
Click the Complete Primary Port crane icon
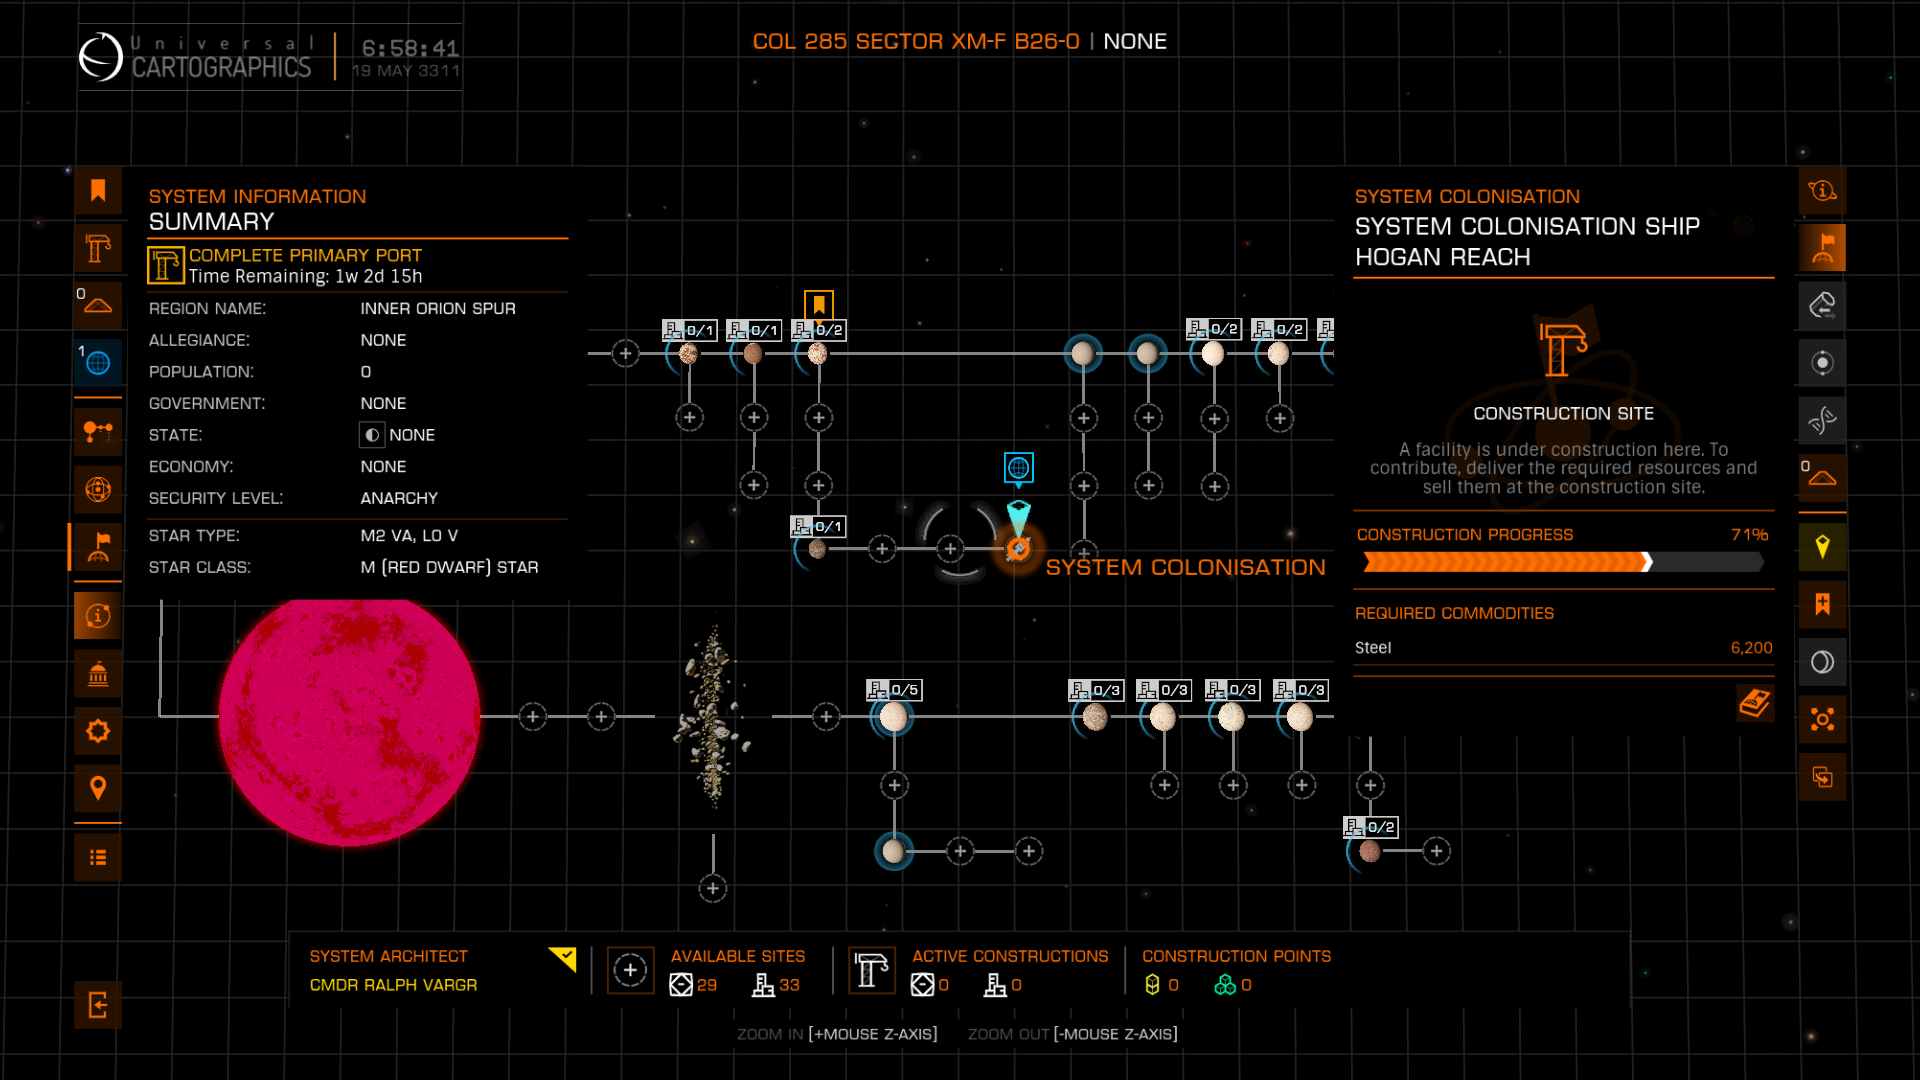click(x=166, y=266)
